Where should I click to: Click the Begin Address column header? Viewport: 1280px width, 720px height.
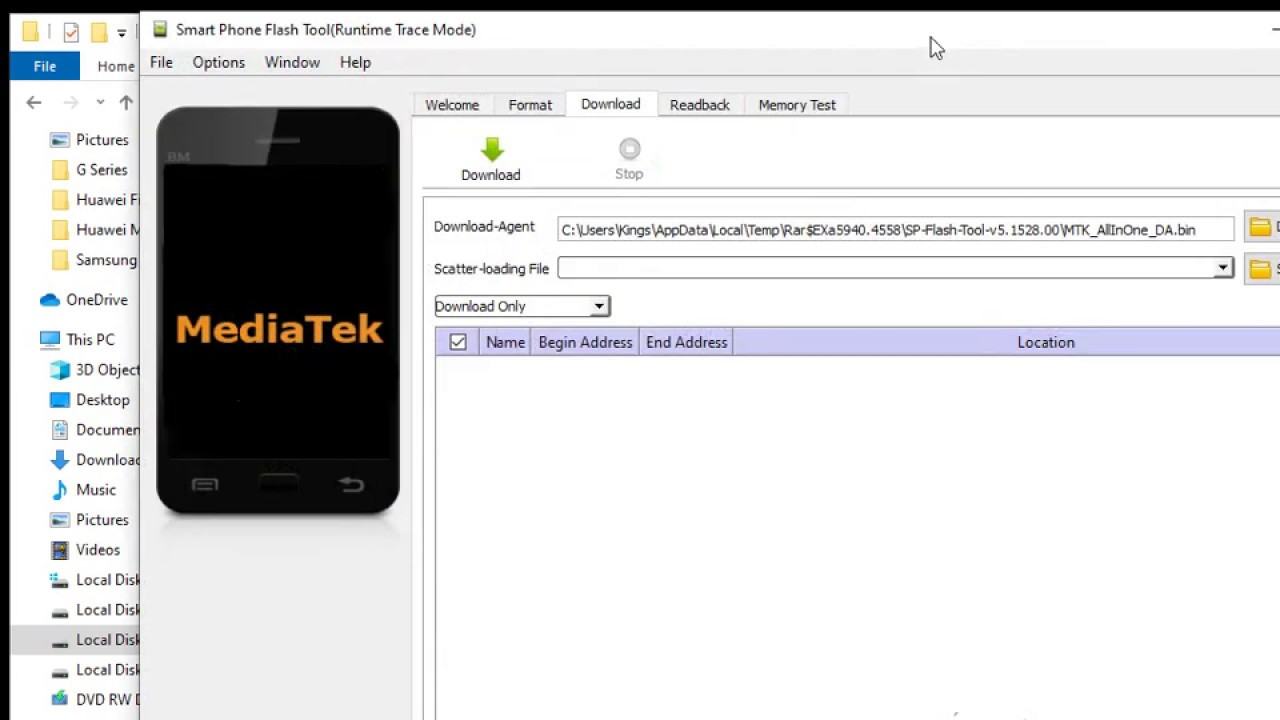[585, 342]
